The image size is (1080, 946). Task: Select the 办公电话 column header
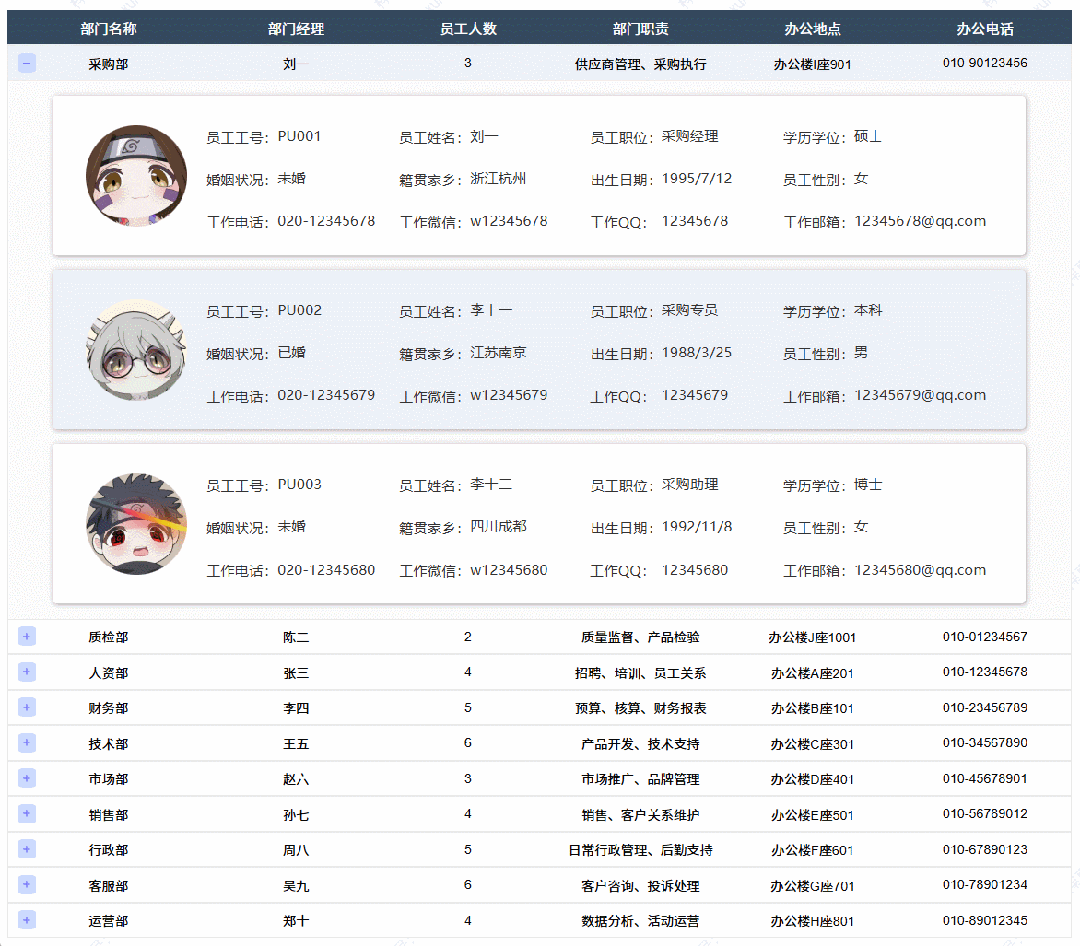985,29
